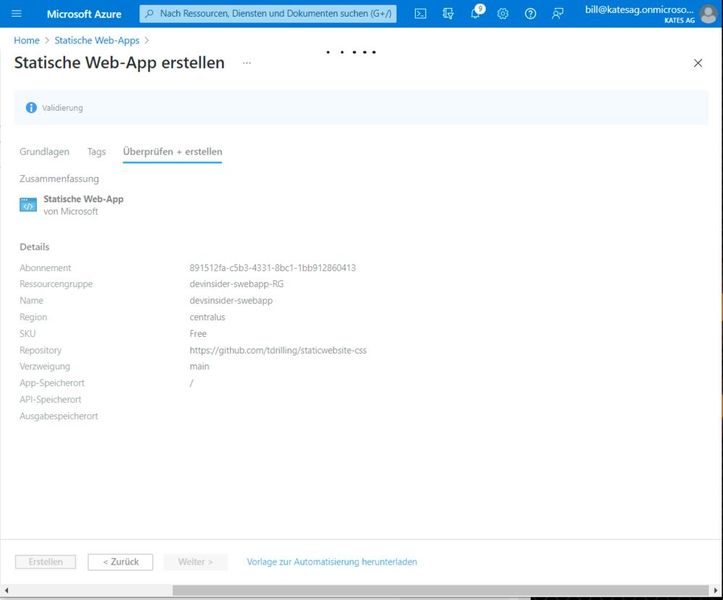
Task: Click the App-Speicherort label
Action: pyautogui.click(x=52, y=383)
